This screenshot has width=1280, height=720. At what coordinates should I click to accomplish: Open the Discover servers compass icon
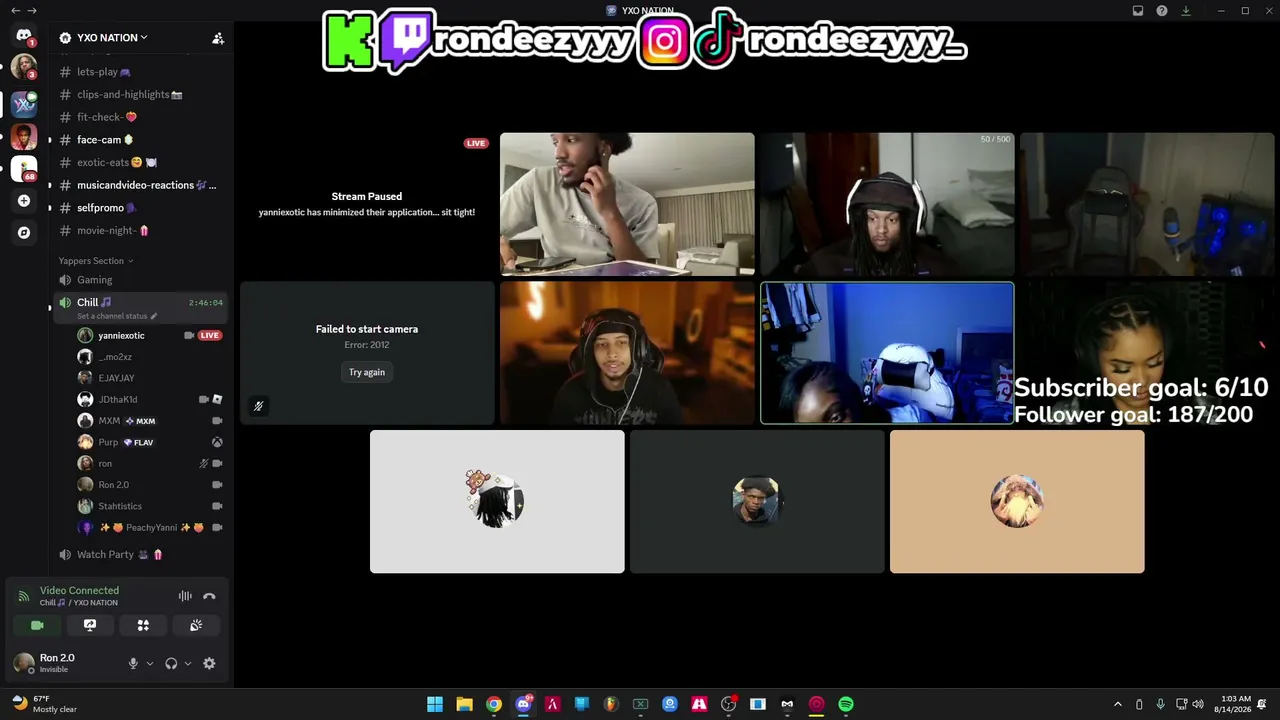point(24,233)
